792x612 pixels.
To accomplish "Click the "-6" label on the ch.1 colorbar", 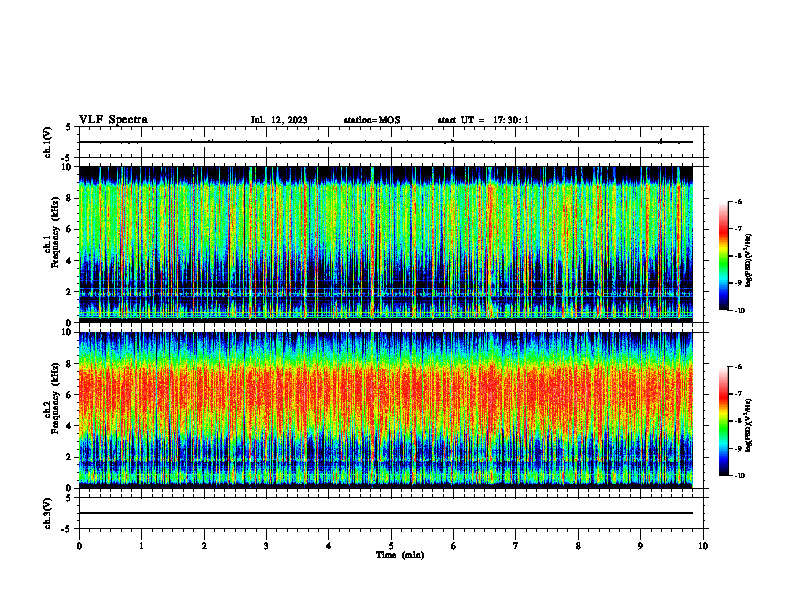I will click(x=739, y=201).
